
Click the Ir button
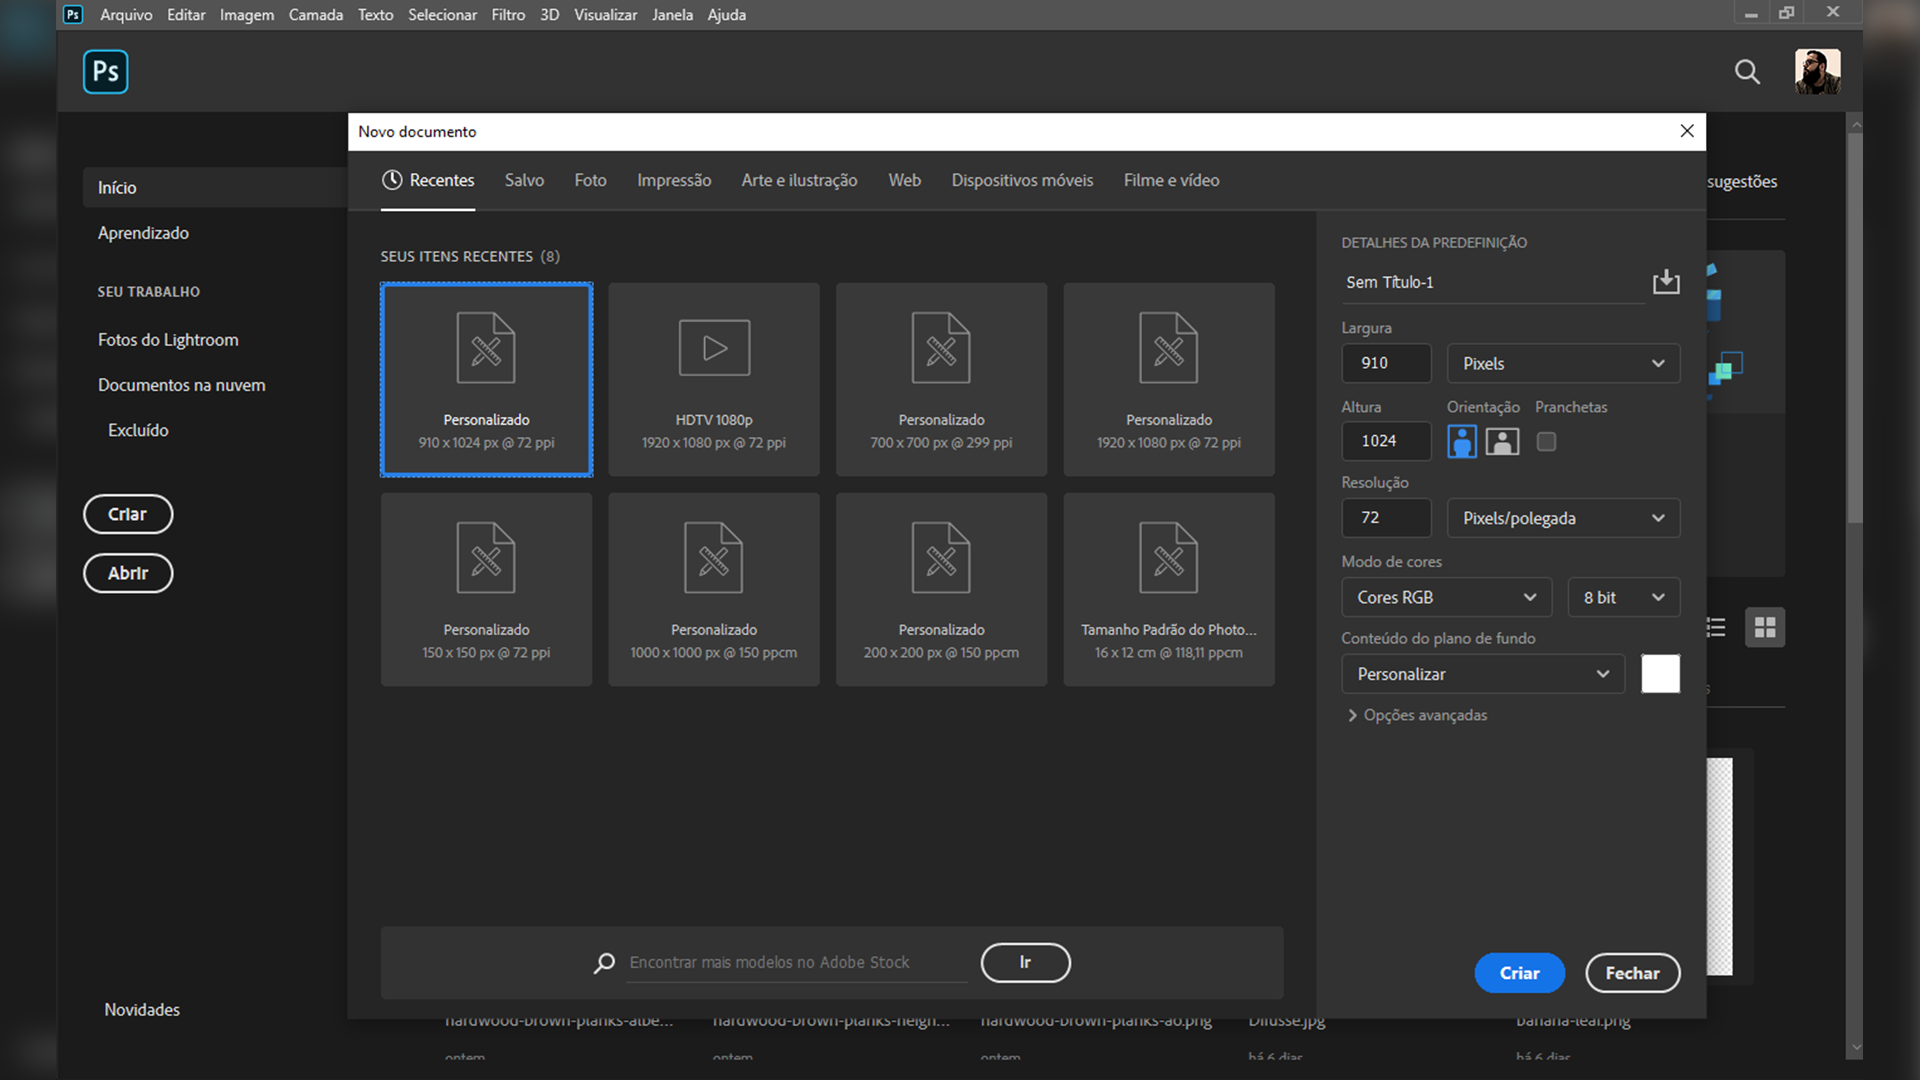point(1025,962)
